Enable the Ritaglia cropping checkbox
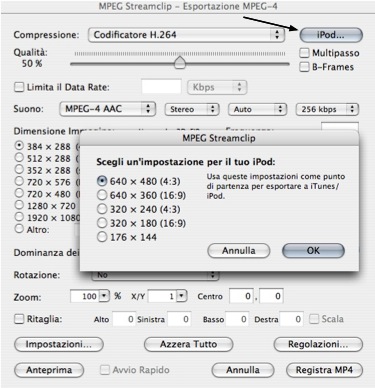375x388 pixels. [19, 319]
